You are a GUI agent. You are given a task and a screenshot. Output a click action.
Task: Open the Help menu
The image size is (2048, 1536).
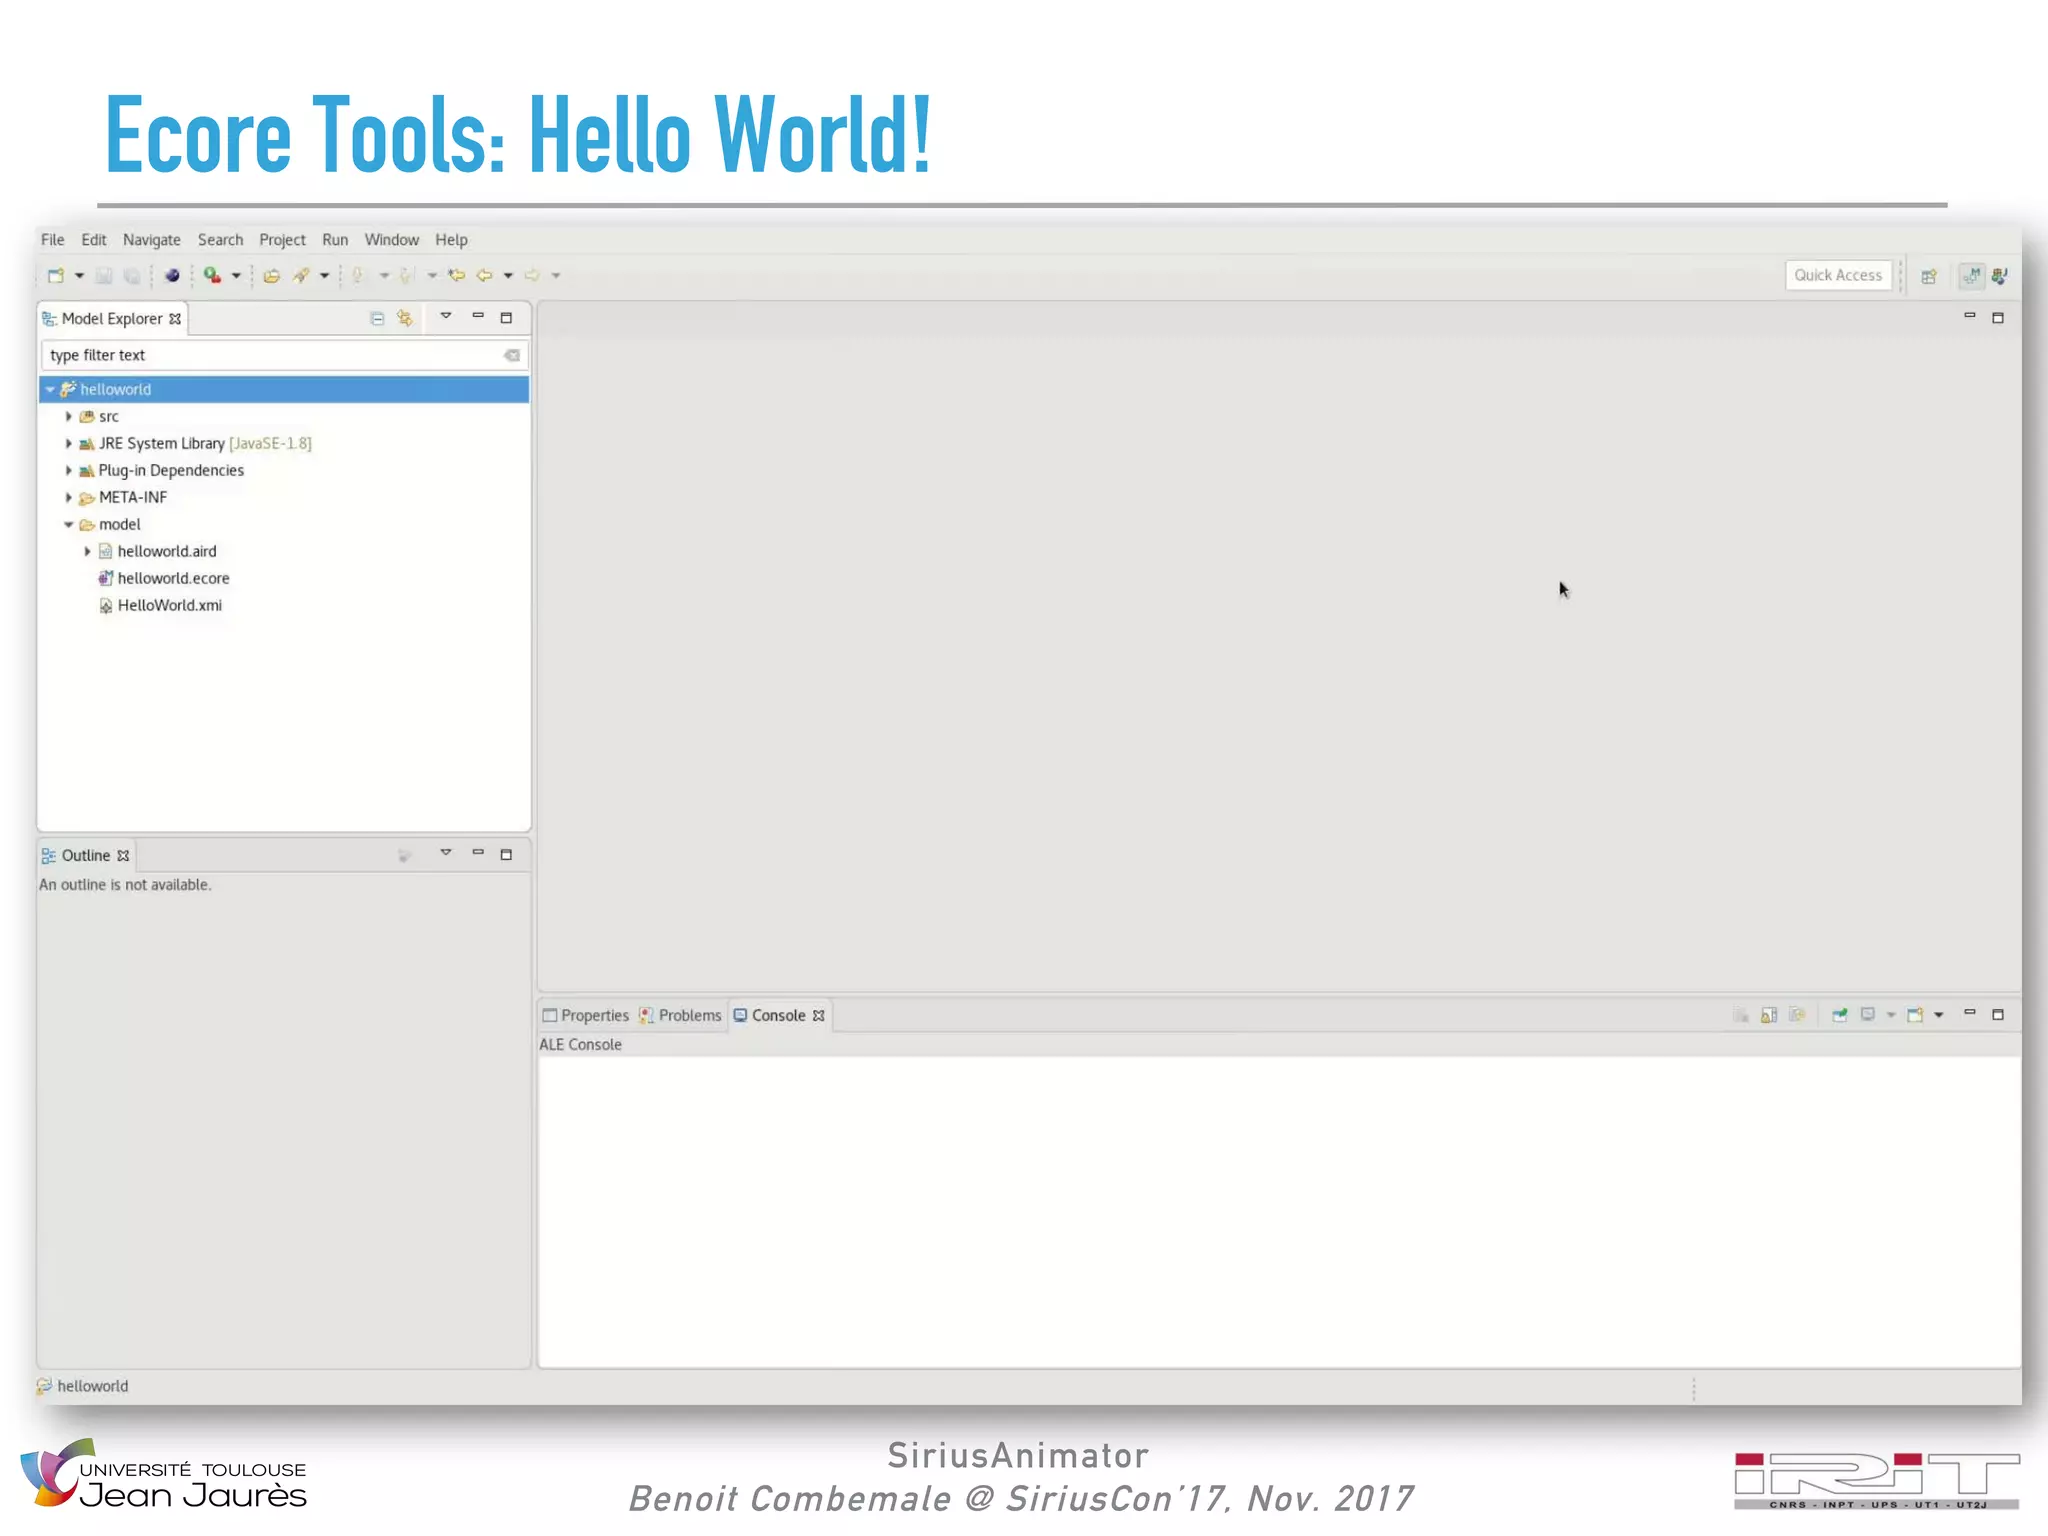click(x=451, y=240)
